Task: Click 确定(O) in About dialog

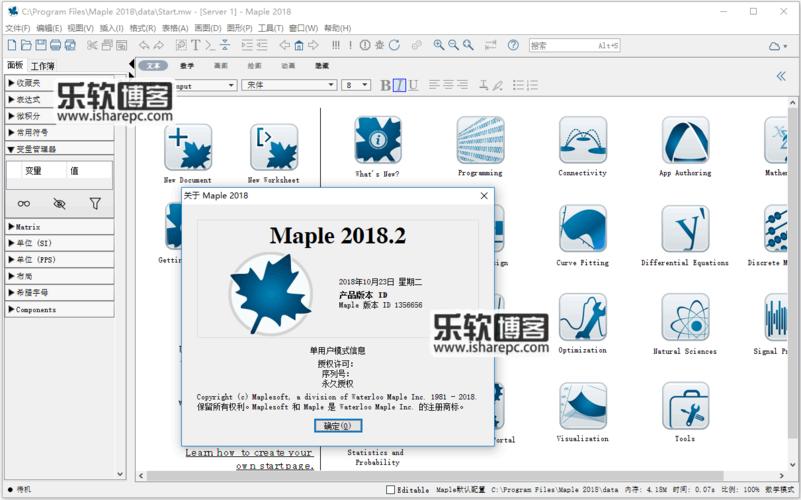Action: pos(338,425)
